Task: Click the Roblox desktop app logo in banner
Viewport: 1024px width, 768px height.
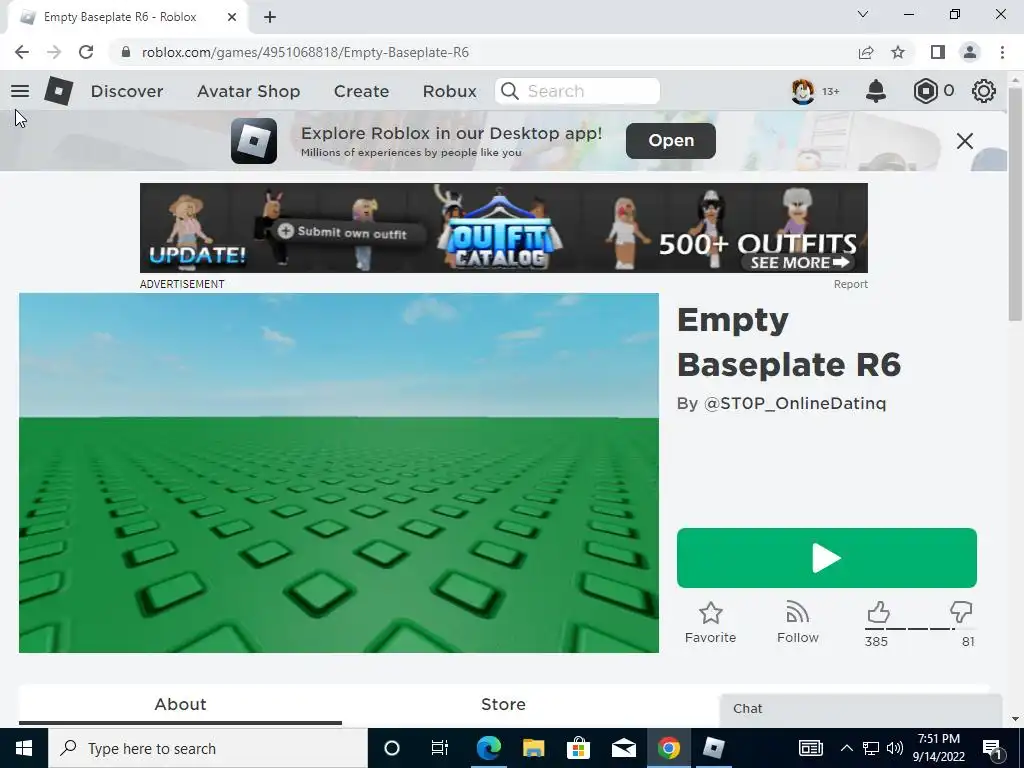Action: tap(254, 140)
